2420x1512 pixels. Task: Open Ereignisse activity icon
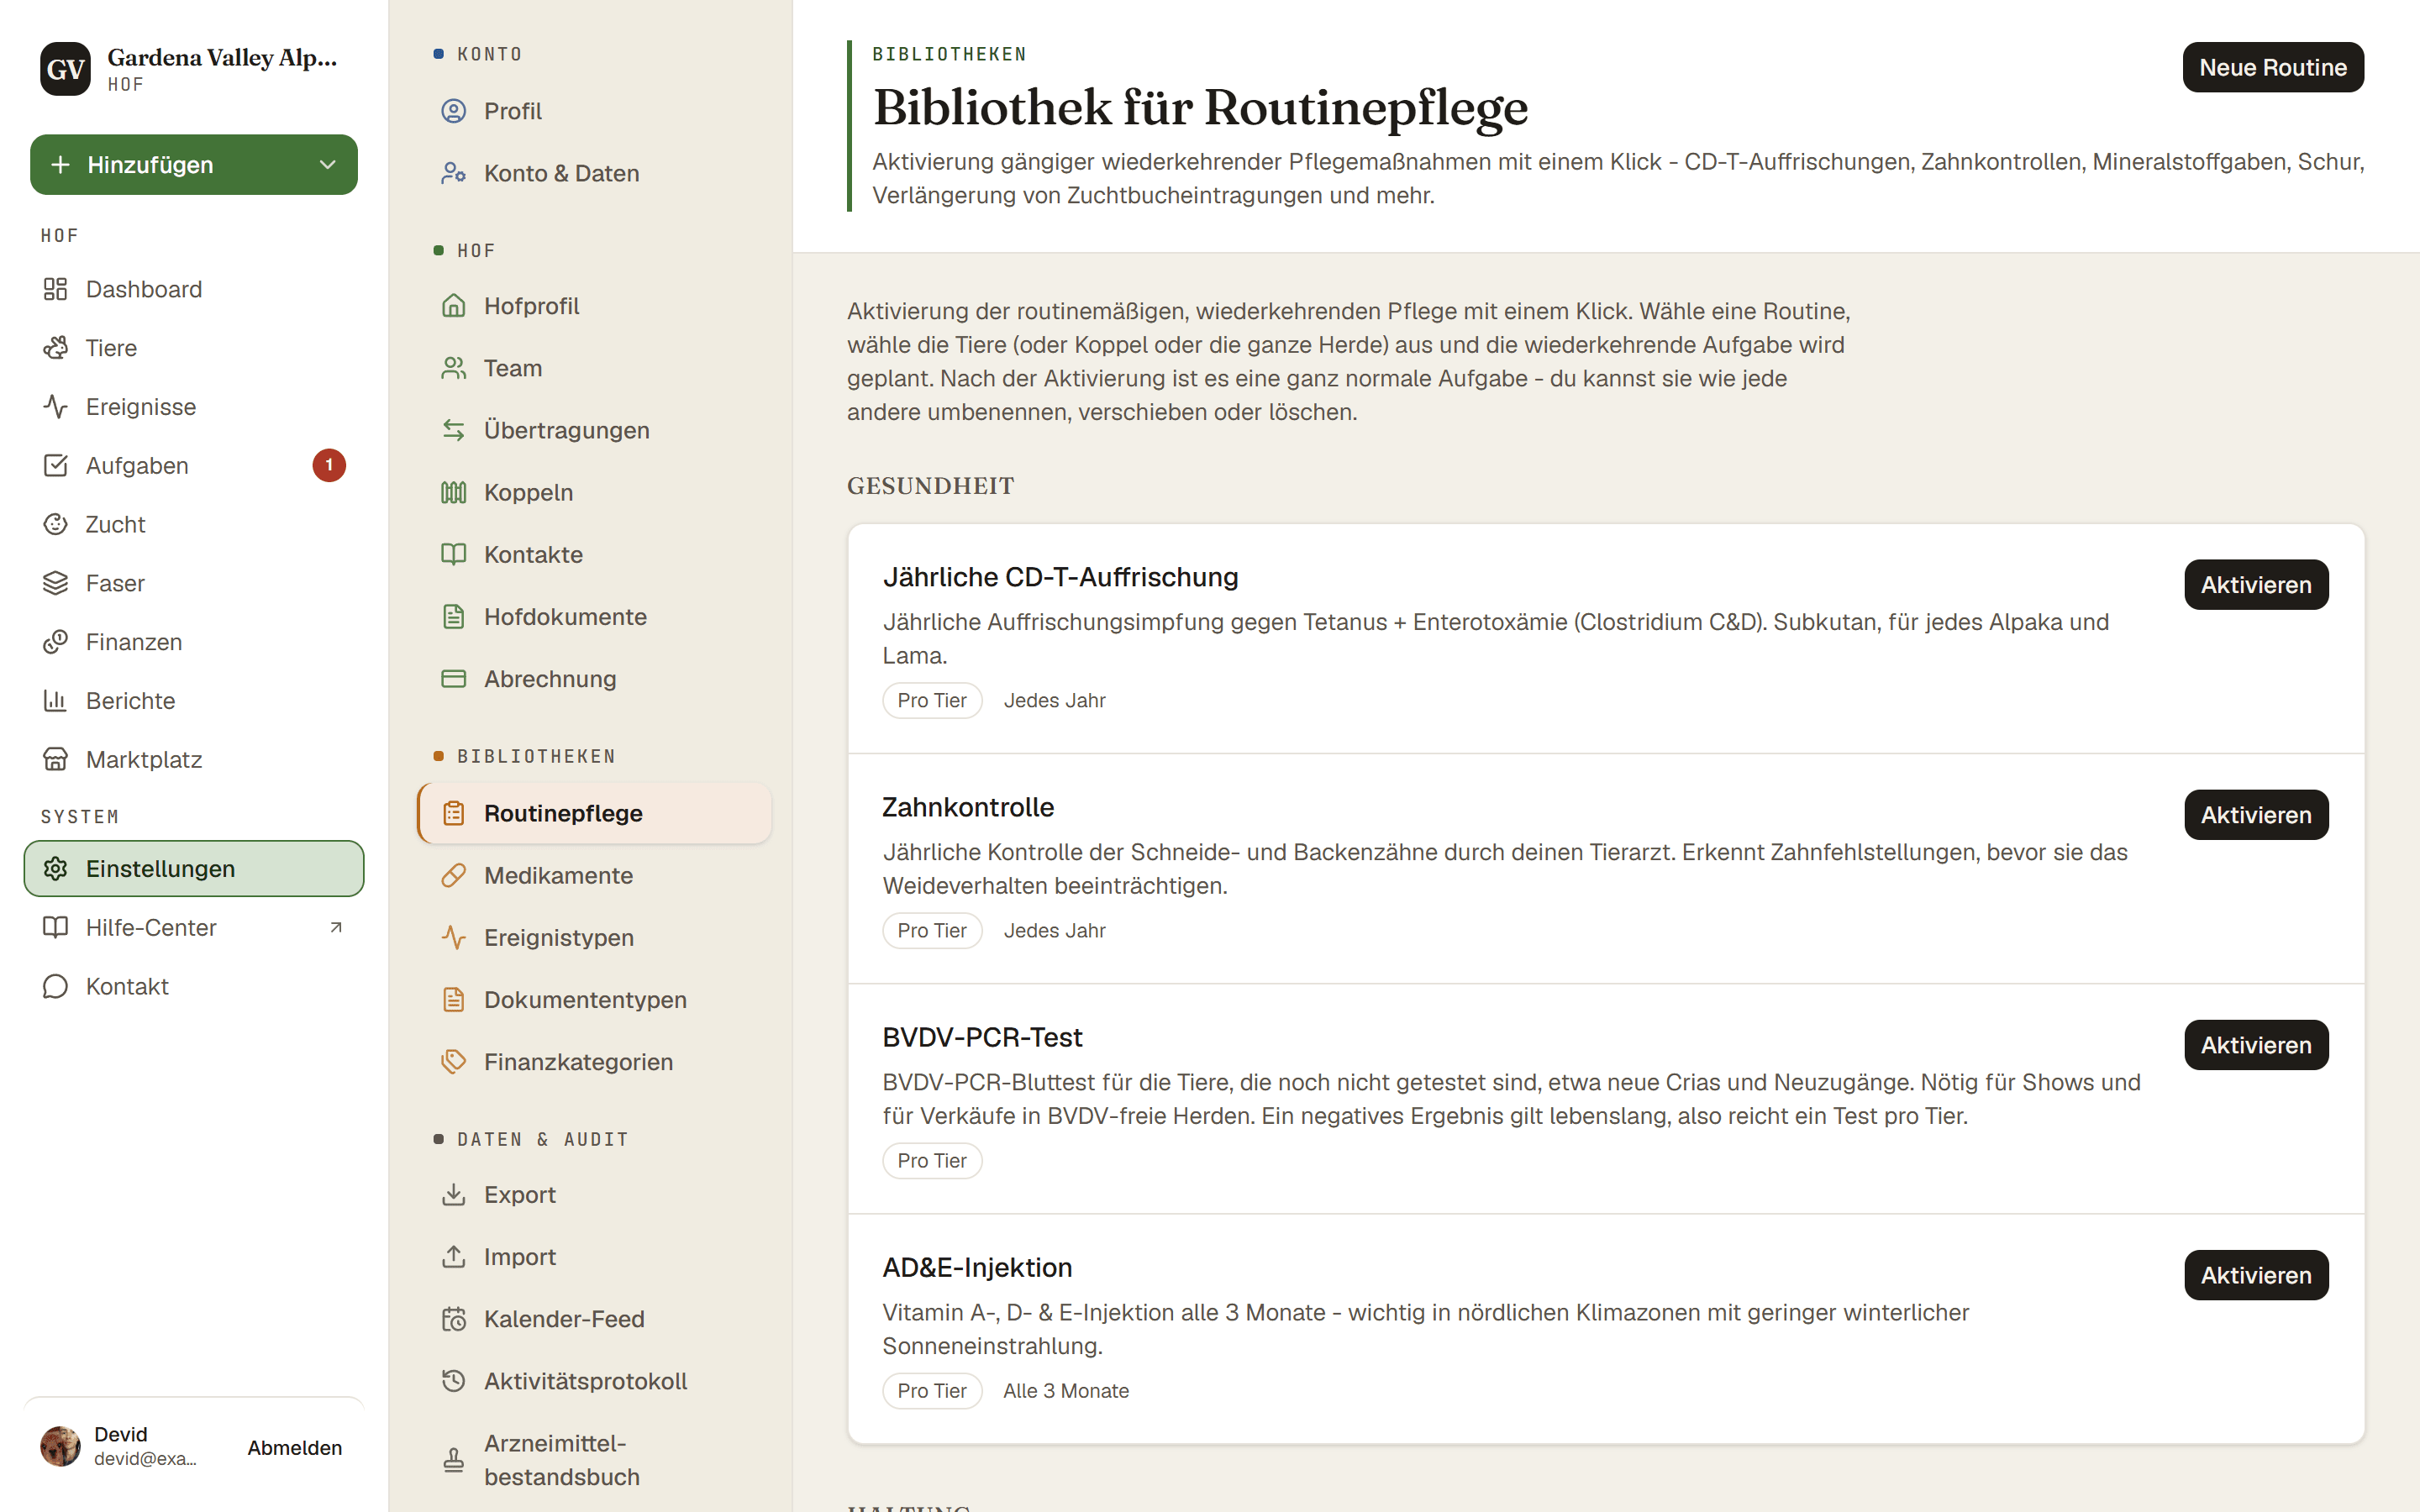pyautogui.click(x=55, y=407)
